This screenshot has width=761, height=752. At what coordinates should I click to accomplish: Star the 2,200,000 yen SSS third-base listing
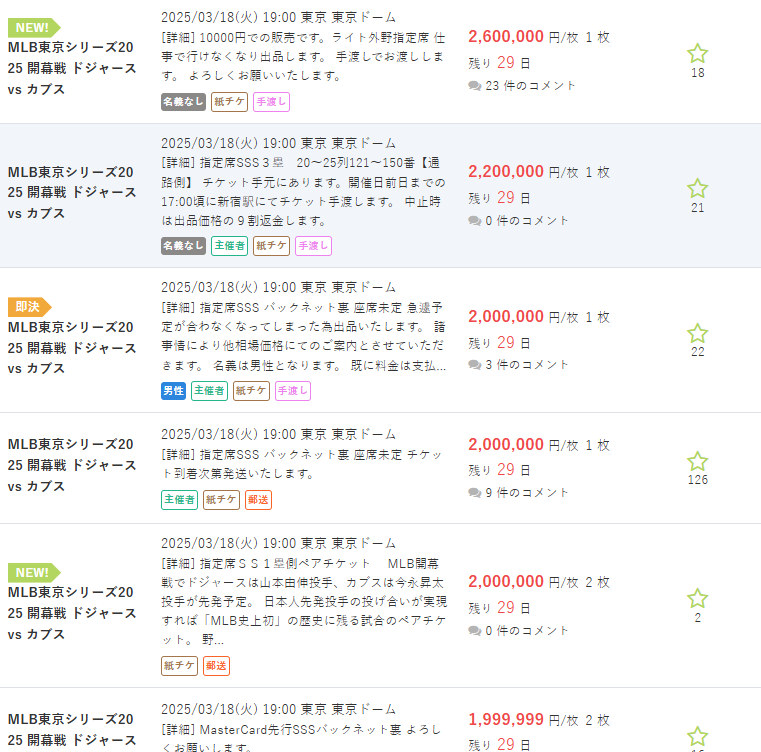click(x=697, y=188)
